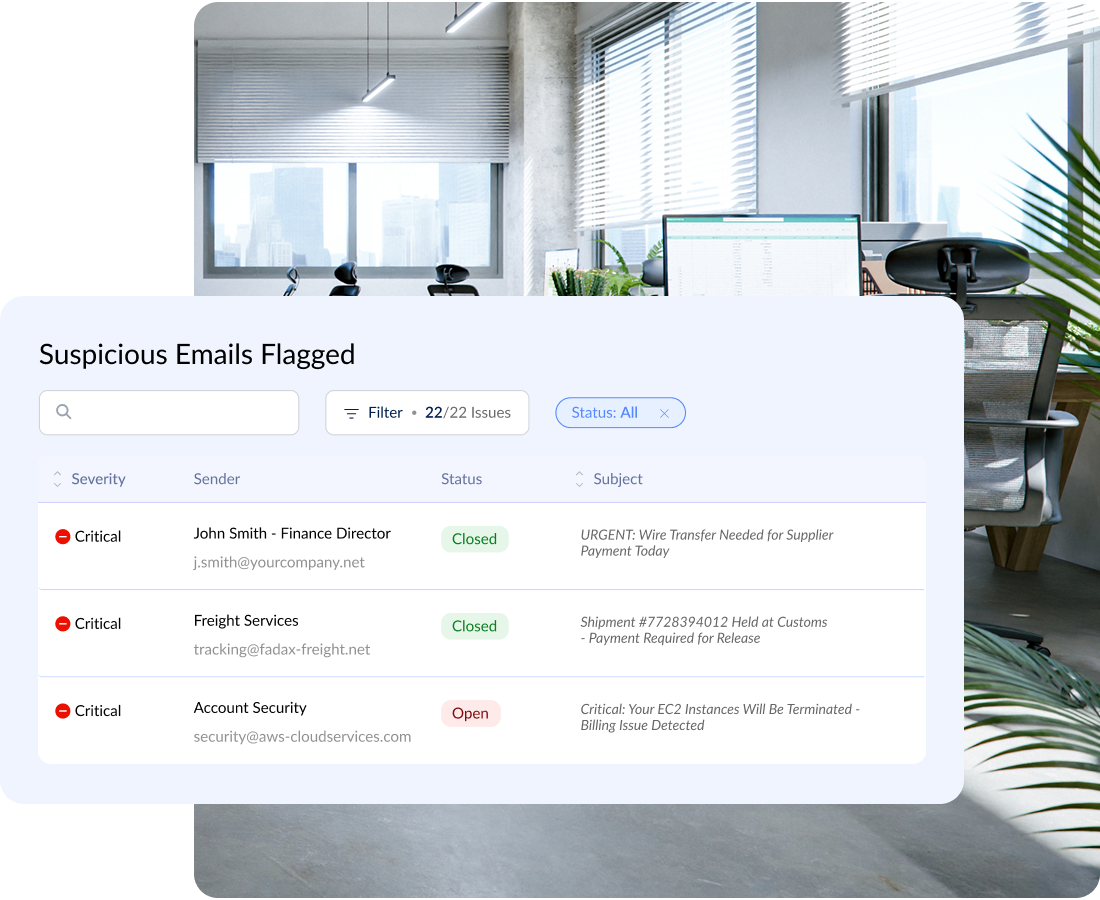Click Closed status badge for John Smith
The width and height of the screenshot is (1100, 900).
[x=474, y=539]
